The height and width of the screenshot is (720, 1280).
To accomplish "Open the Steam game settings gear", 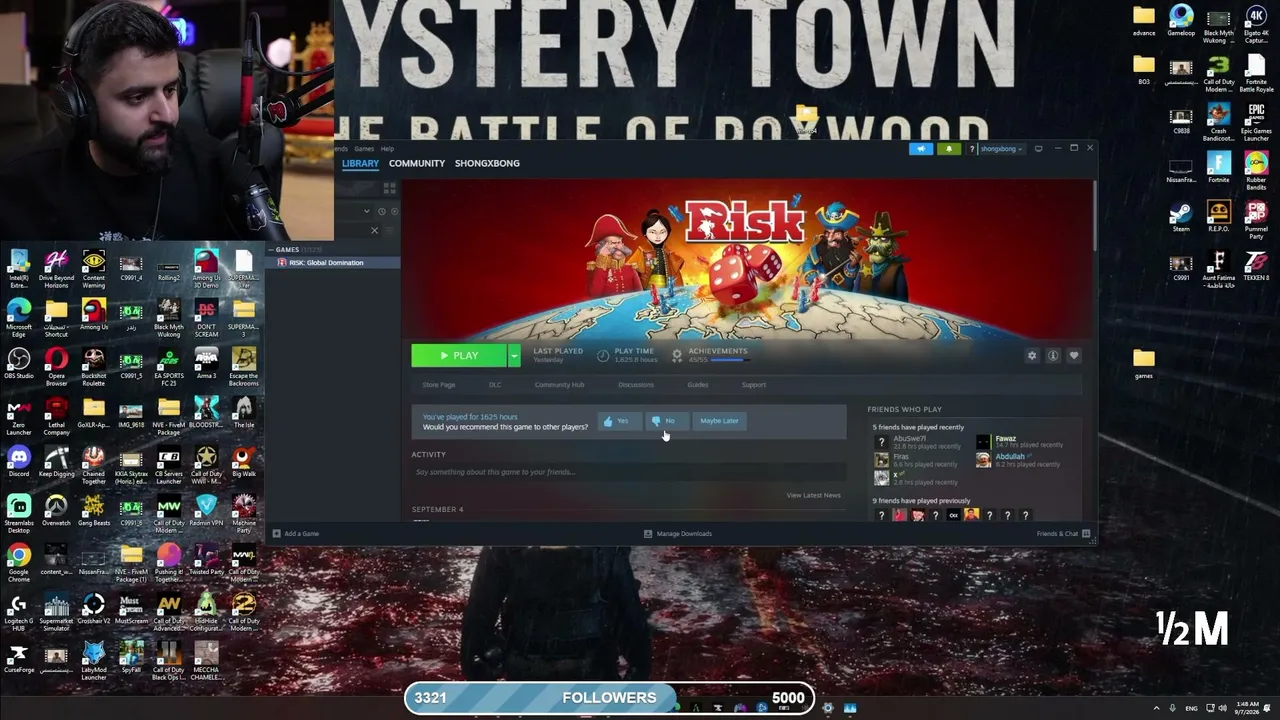I will coord(1032,356).
